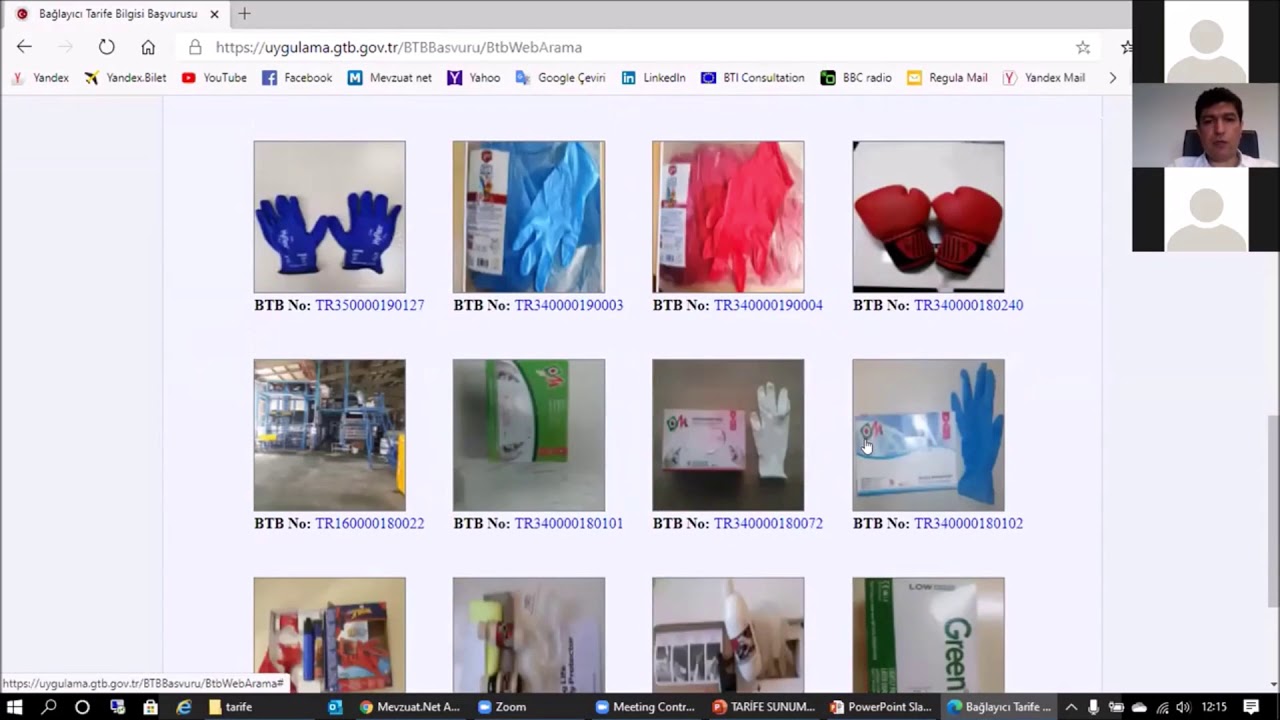Refresh the current page
This screenshot has width=1280, height=720.
106,47
